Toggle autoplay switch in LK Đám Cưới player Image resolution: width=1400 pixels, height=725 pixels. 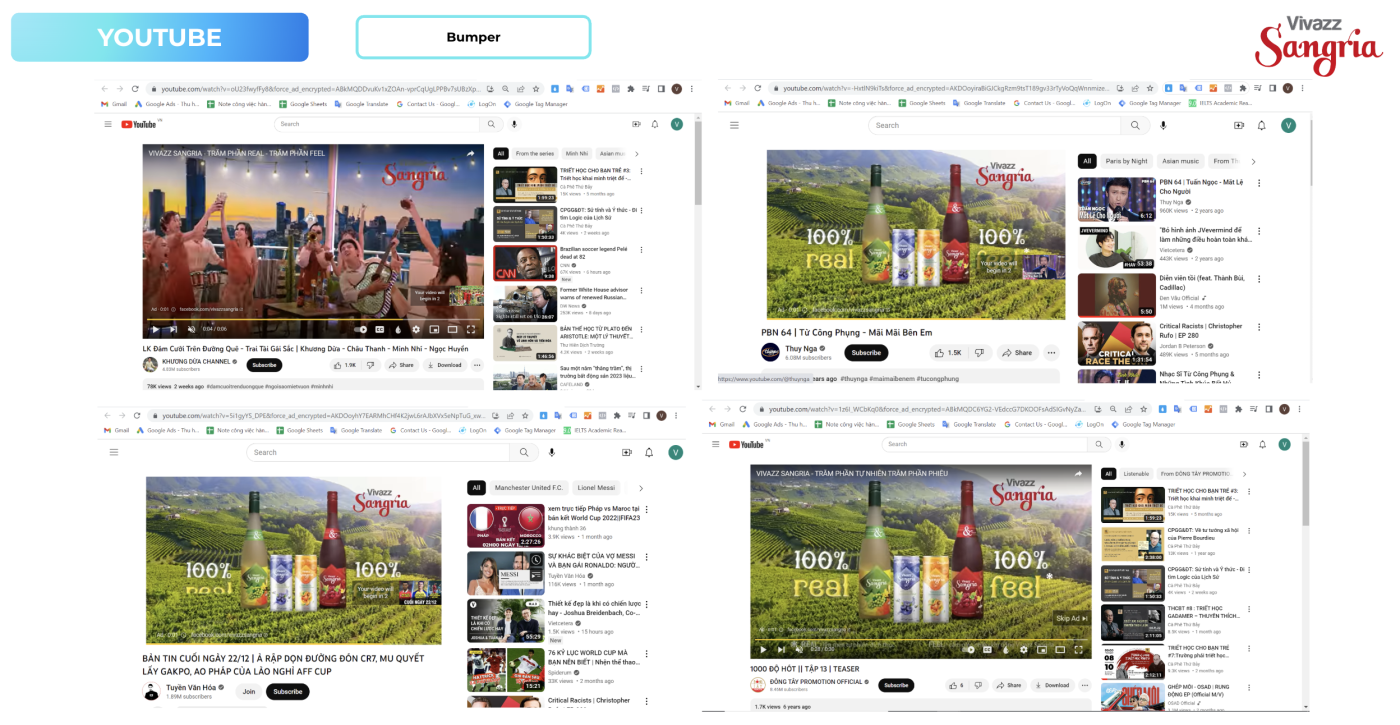pos(361,329)
